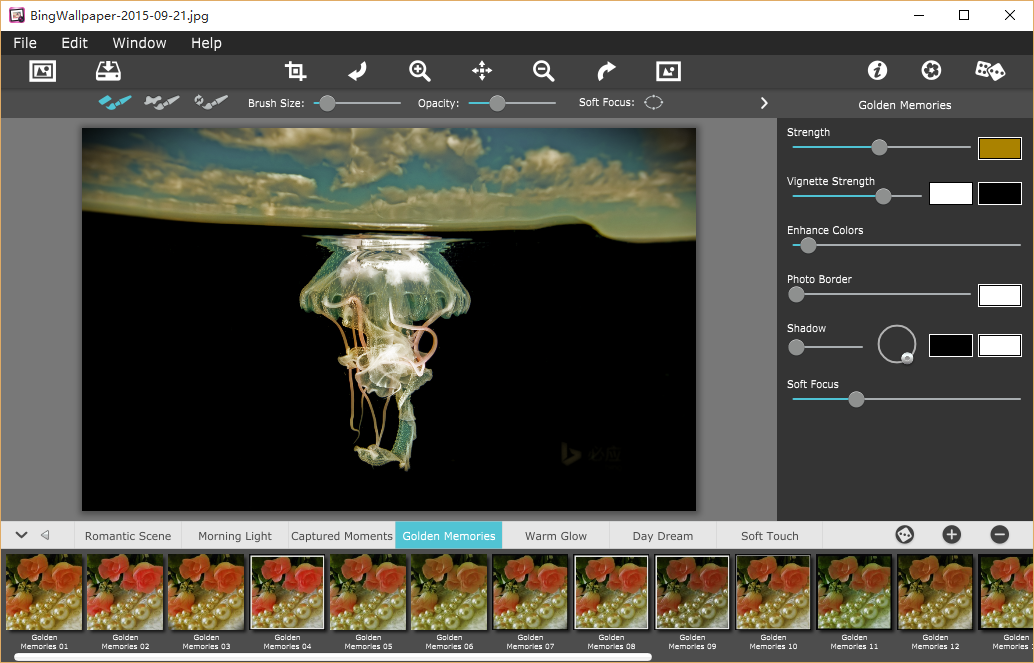Select the blue paint brush mode
The height and width of the screenshot is (663, 1034).
click(x=115, y=102)
